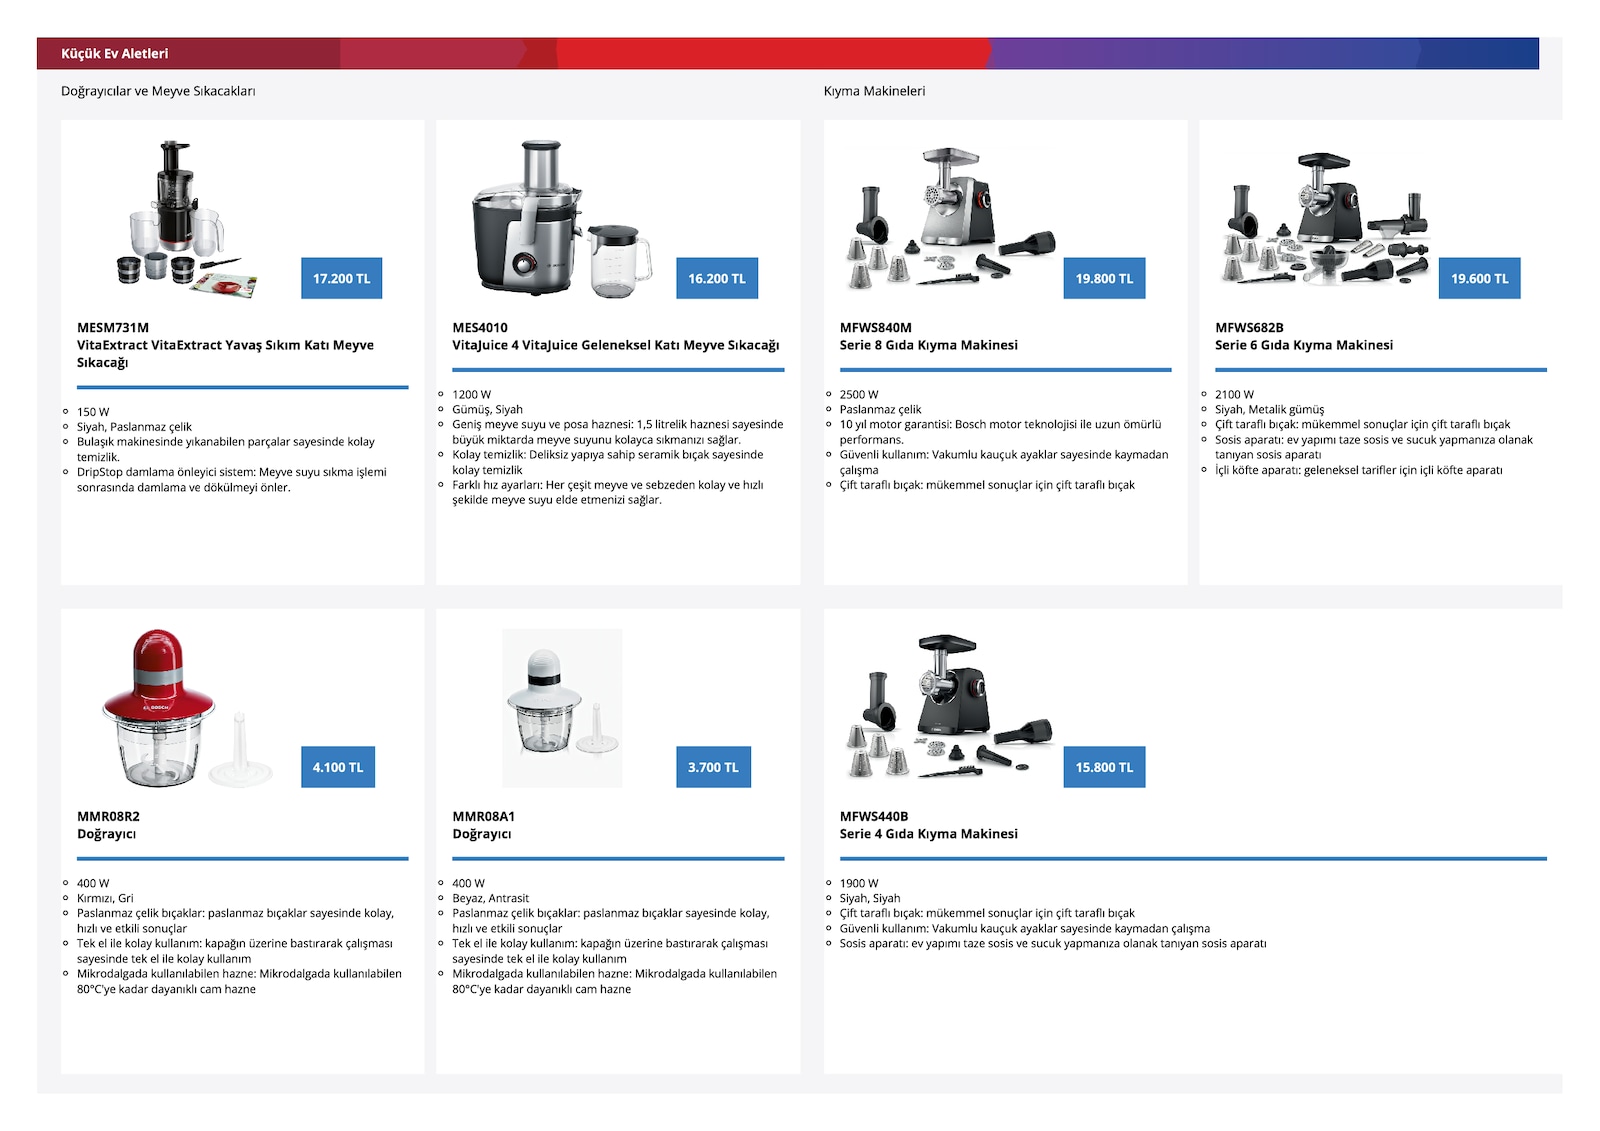Click the 150 W specification line
This screenshot has width=1600, height=1131.
[x=93, y=412]
